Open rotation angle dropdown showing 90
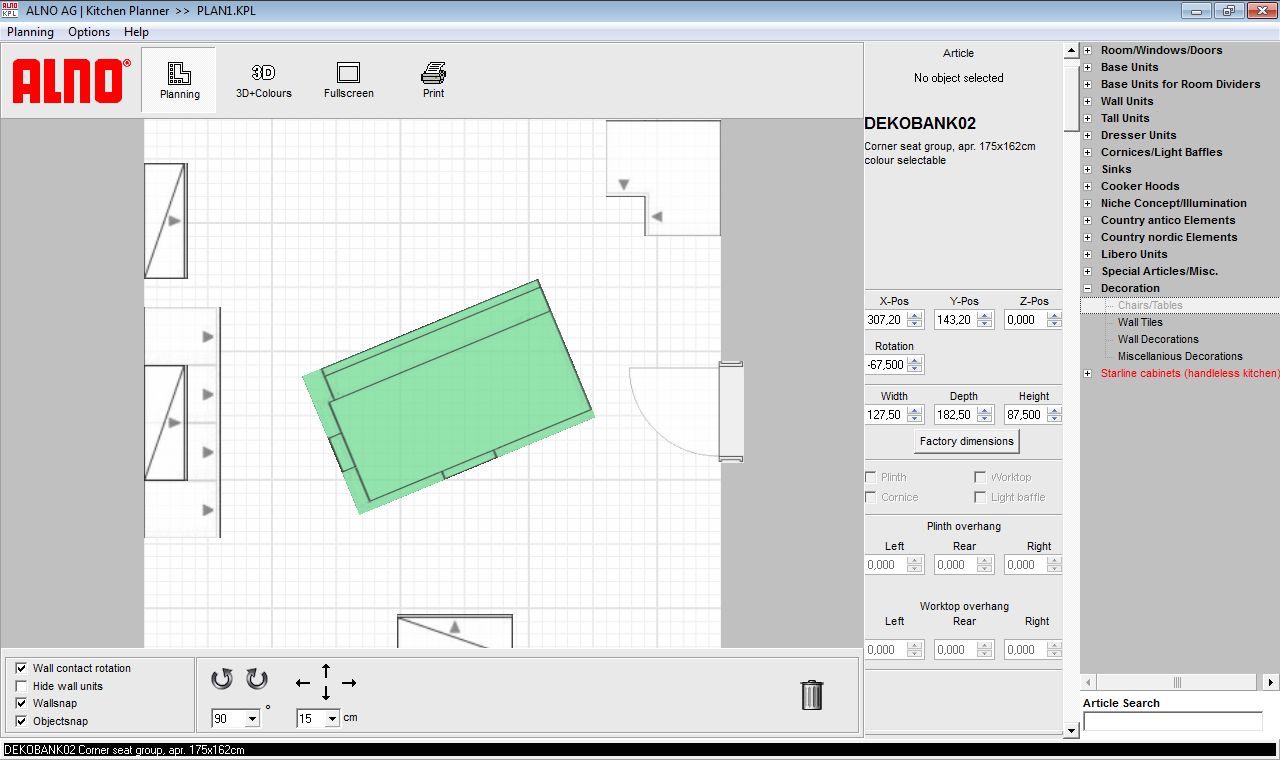1280x760 pixels. (x=251, y=718)
